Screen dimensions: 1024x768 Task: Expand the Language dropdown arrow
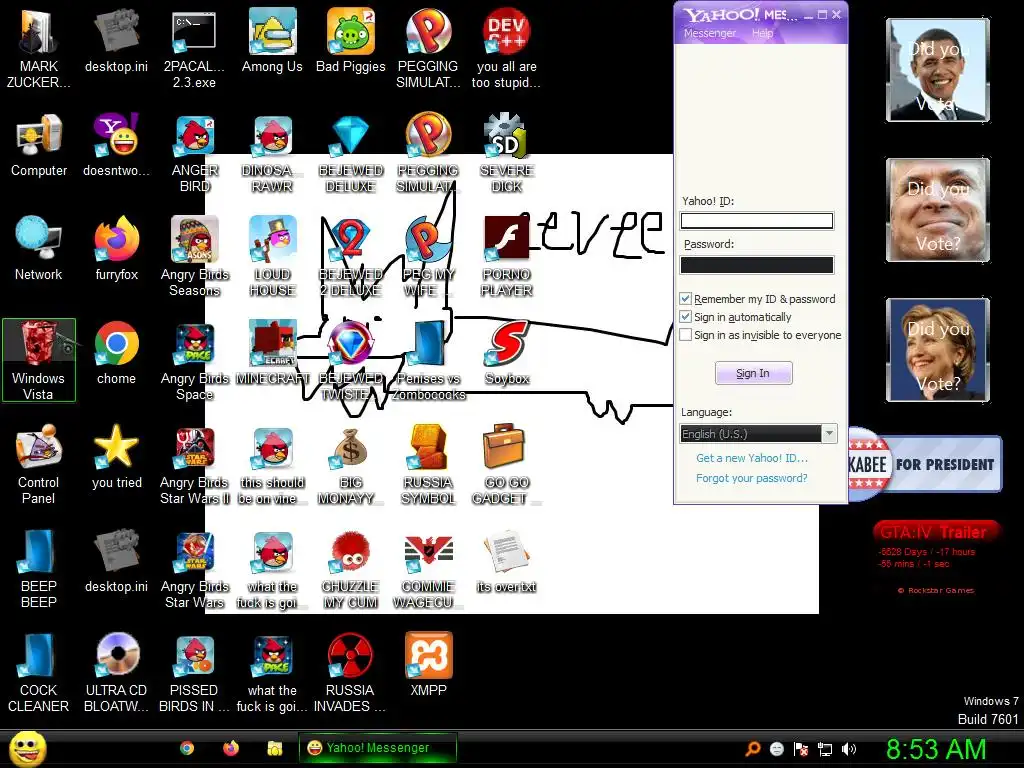(x=829, y=434)
